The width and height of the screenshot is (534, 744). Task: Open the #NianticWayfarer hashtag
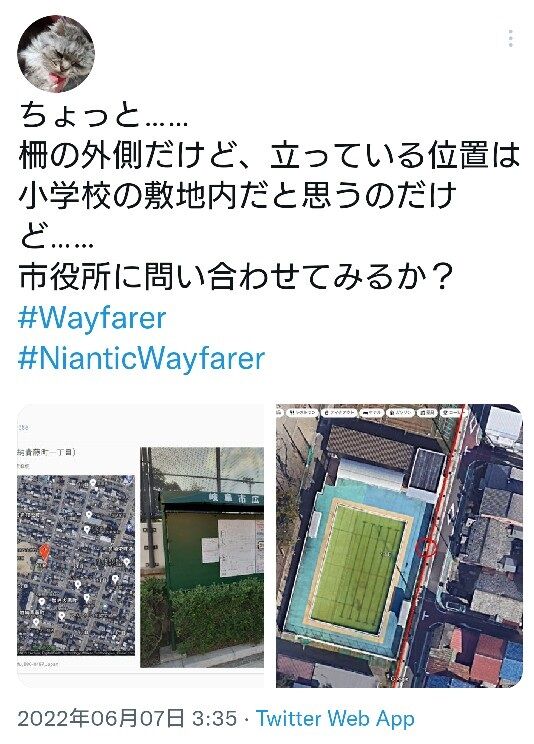point(141,358)
